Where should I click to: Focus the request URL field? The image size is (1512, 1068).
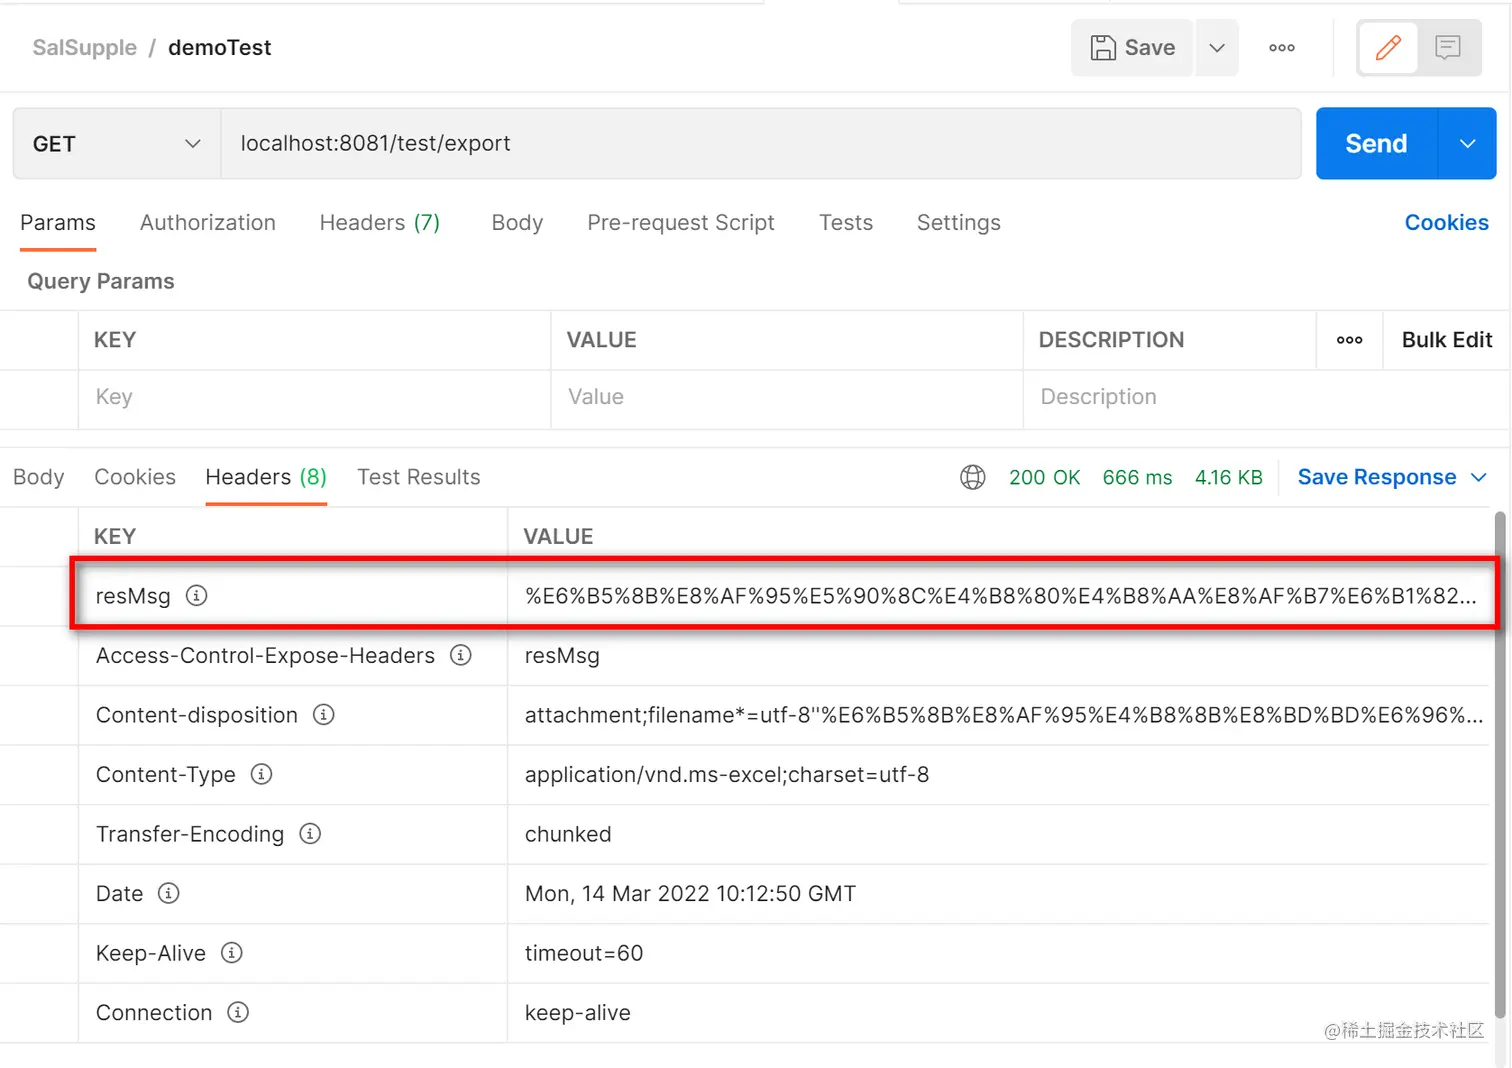point(761,144)
